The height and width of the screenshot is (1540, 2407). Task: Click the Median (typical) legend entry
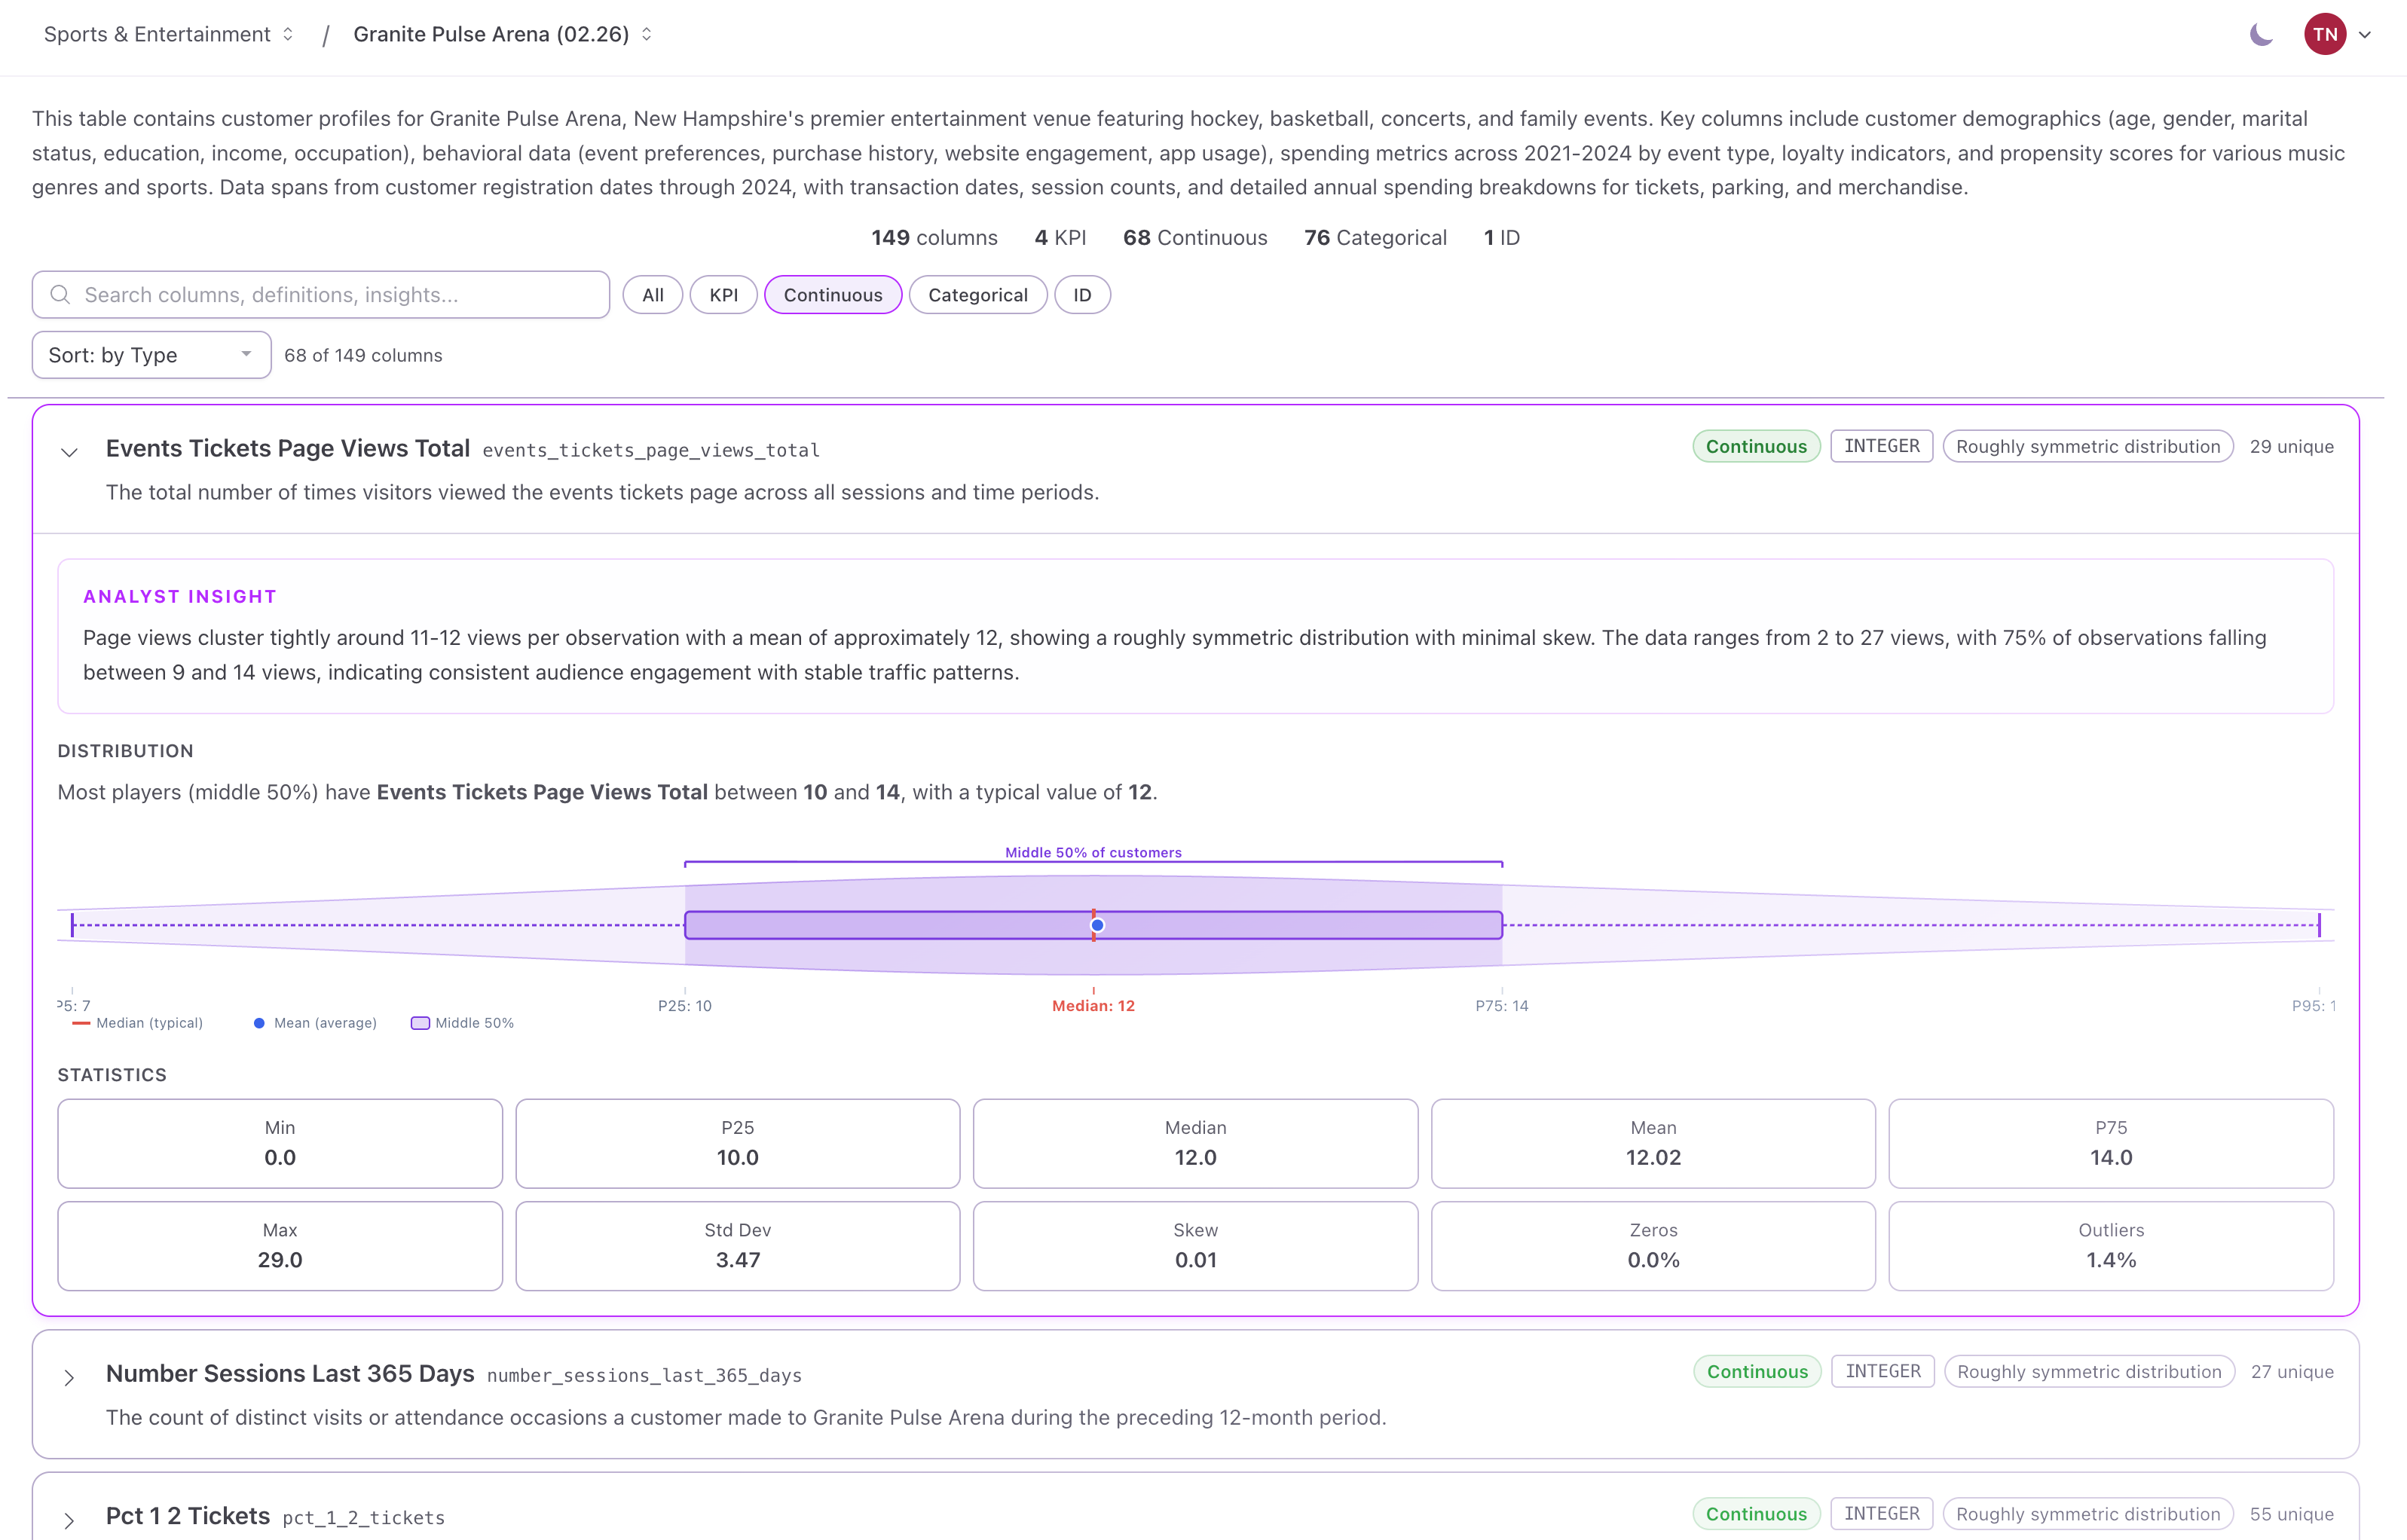coord(137,1023)
